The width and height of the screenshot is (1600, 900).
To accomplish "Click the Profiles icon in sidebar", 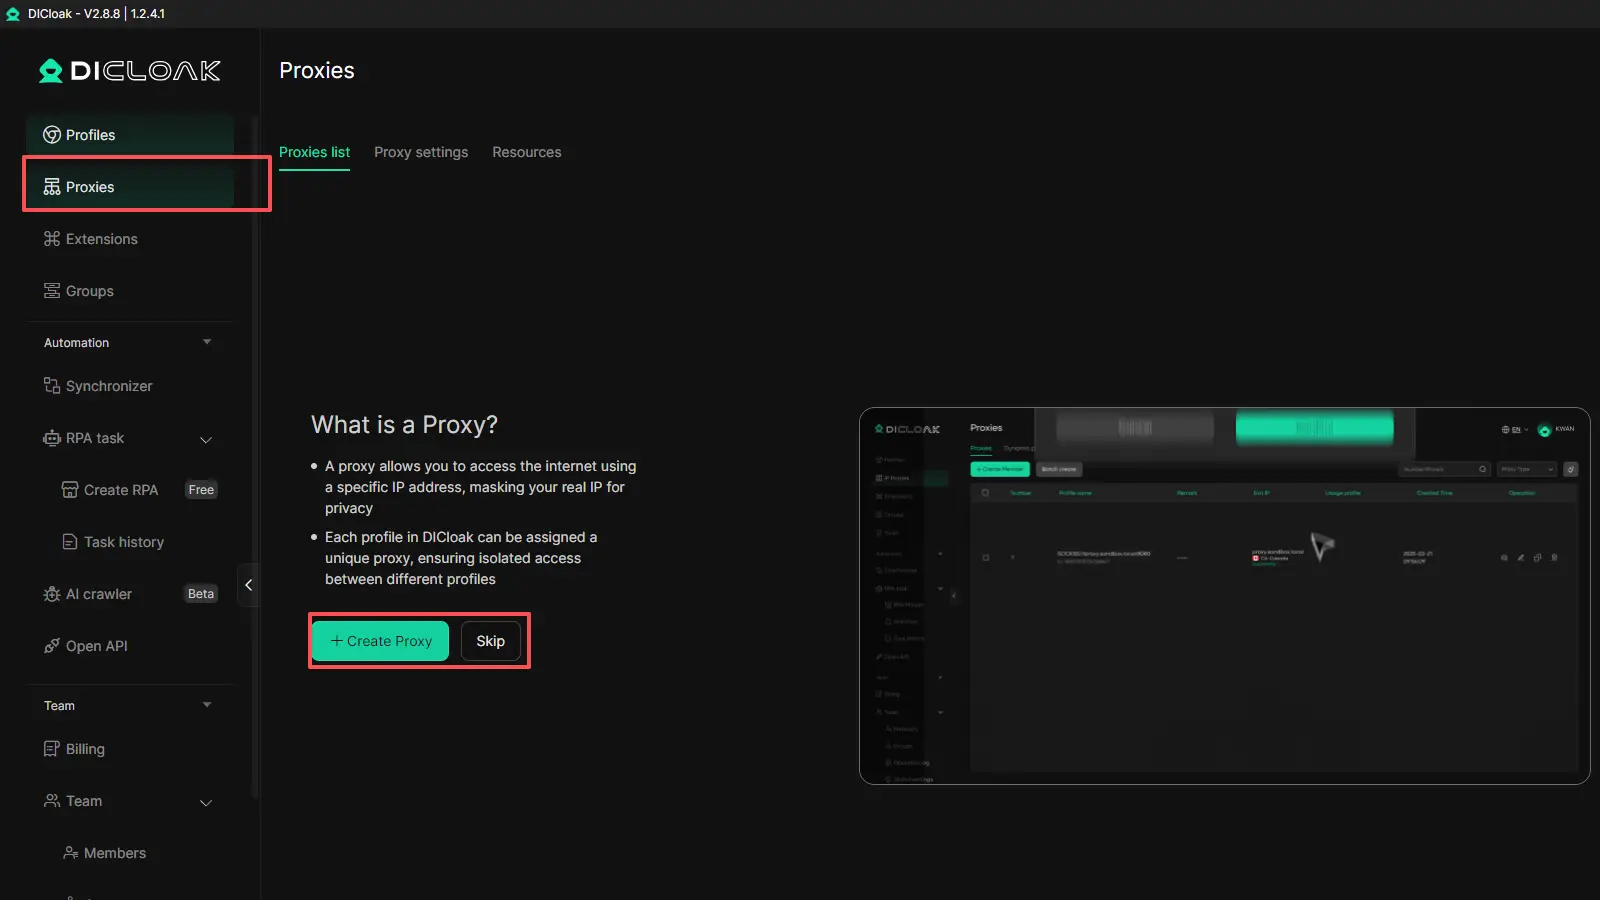I will pyautogui.click(x=52, y=135).
